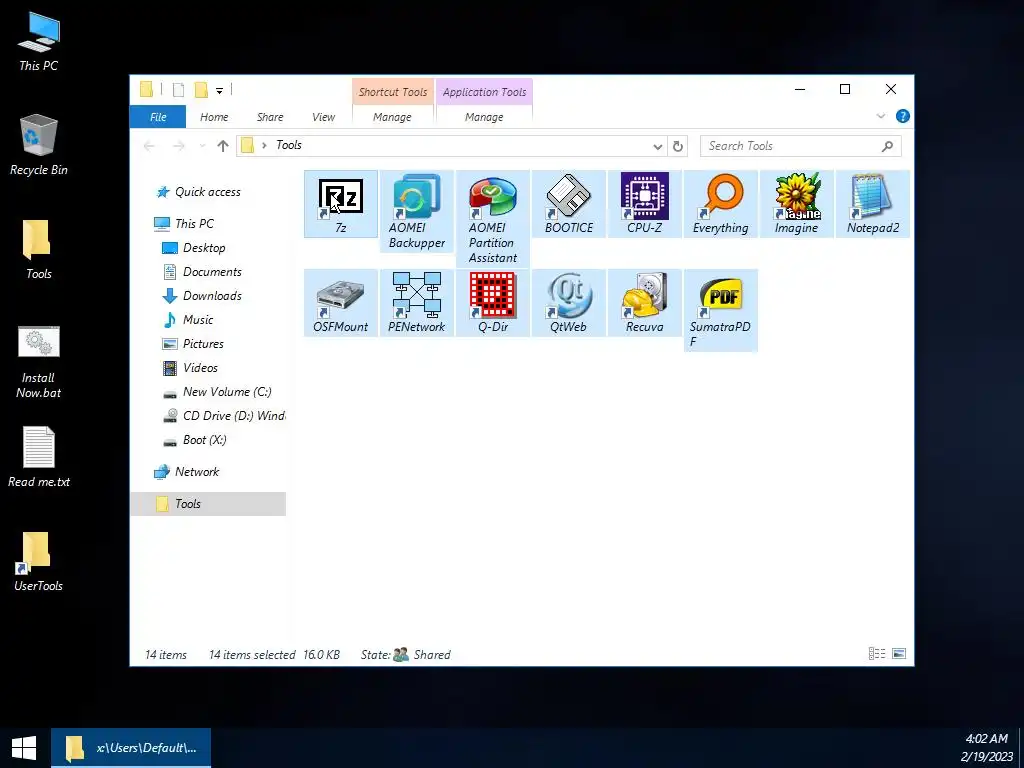Open Pictures in navigation pane
Viewport: 1024px width, 768px height.
pos(203,344)
